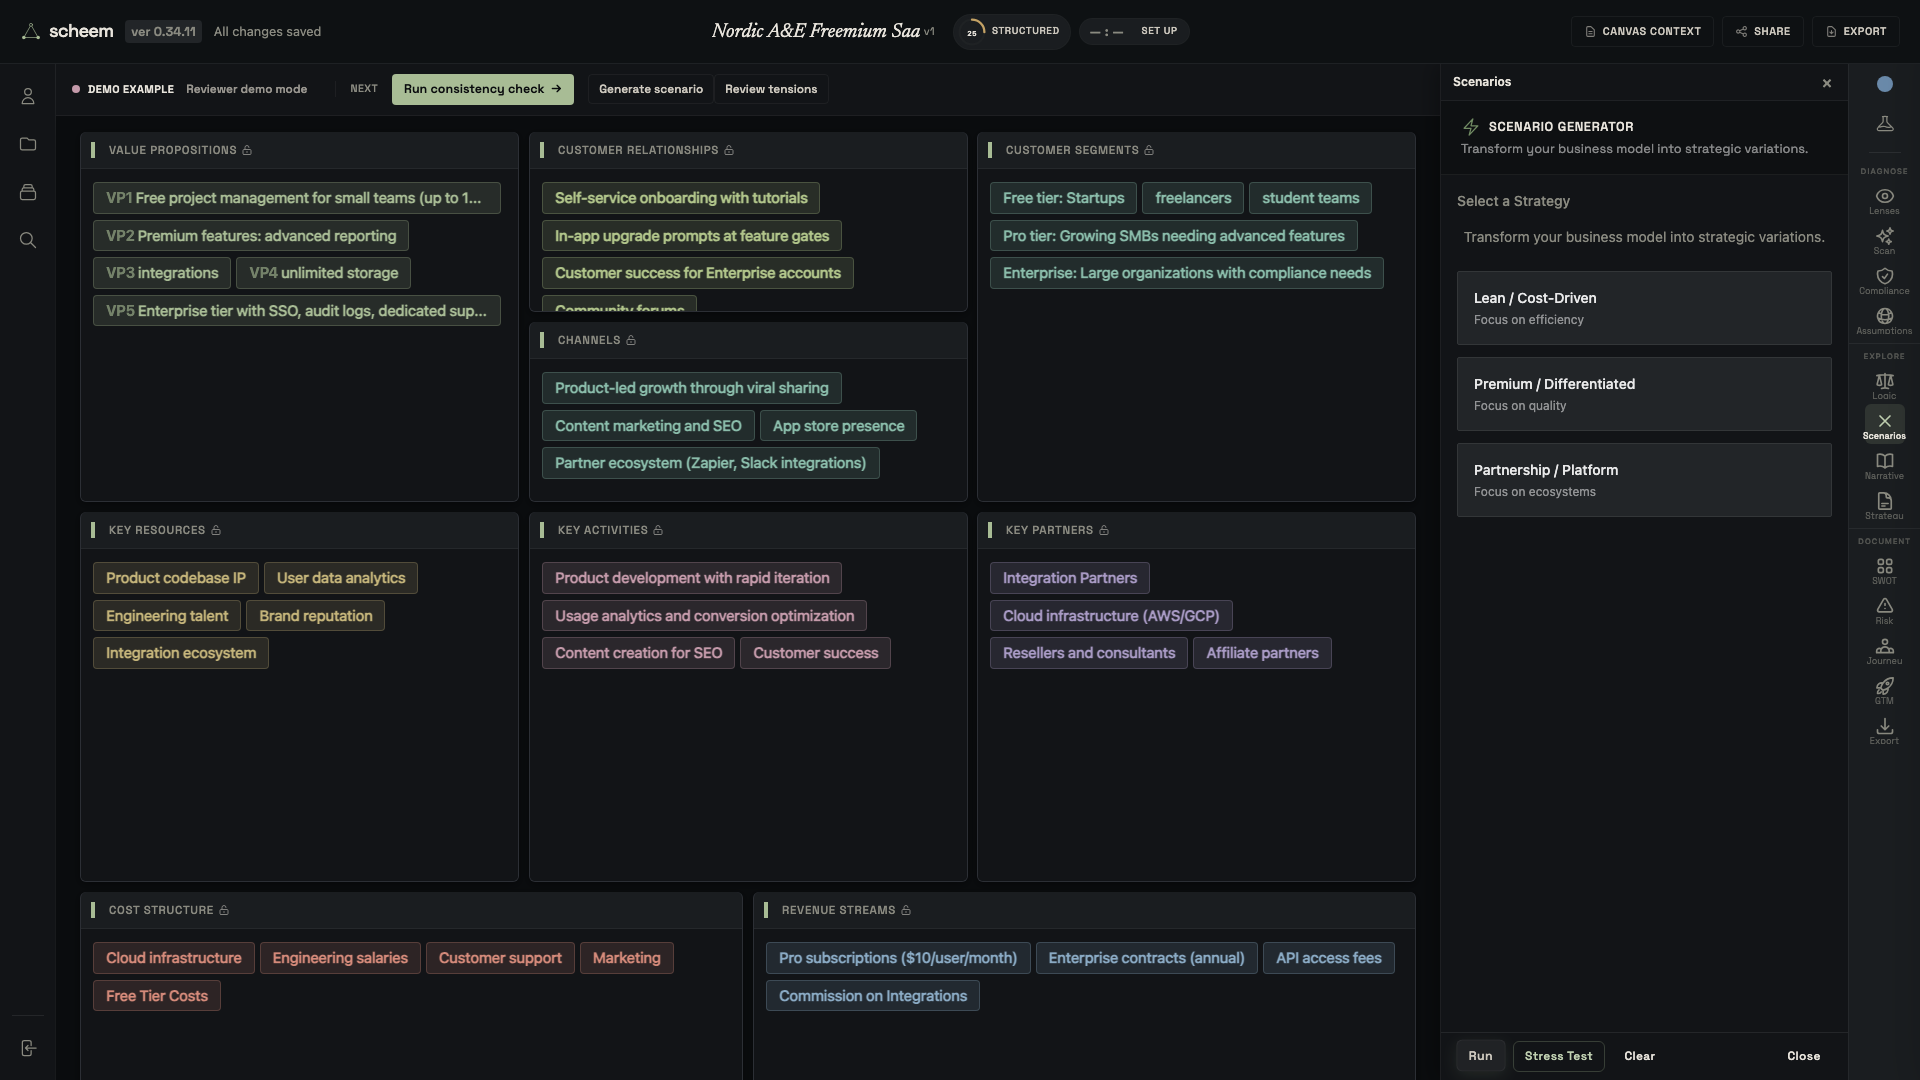Toggle lock on Revenue Streams block
Image resolution: width=1920 pixels, height=1080 pixels.
tap(906, 910)
